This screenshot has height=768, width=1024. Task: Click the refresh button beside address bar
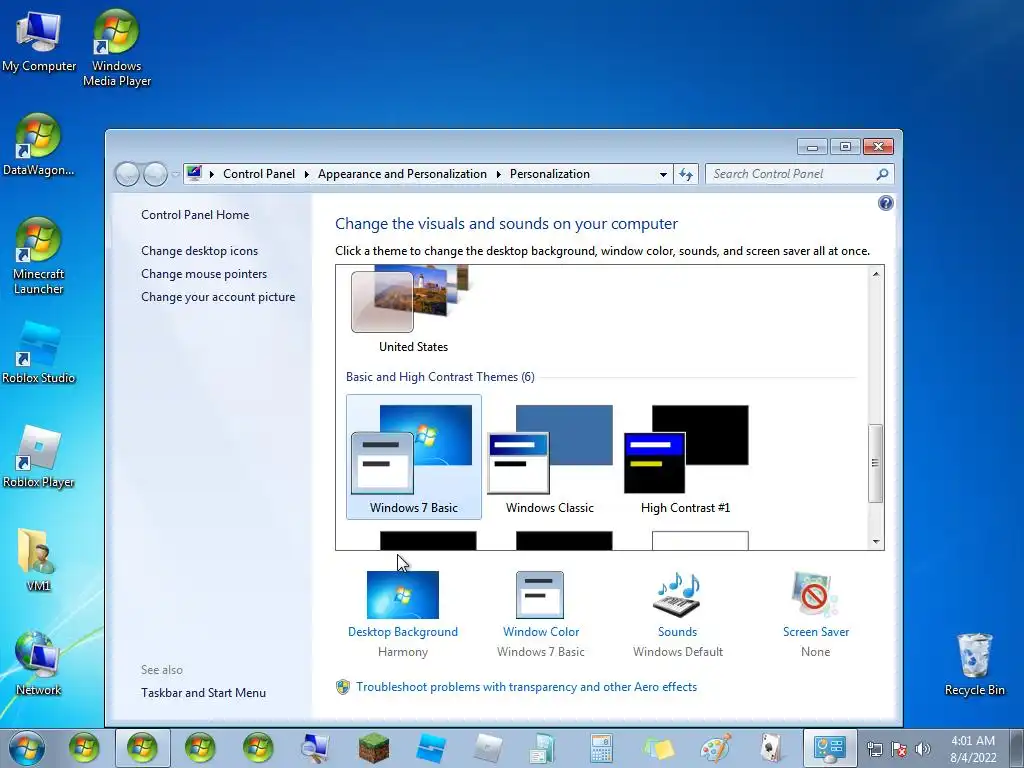point(686,174)
